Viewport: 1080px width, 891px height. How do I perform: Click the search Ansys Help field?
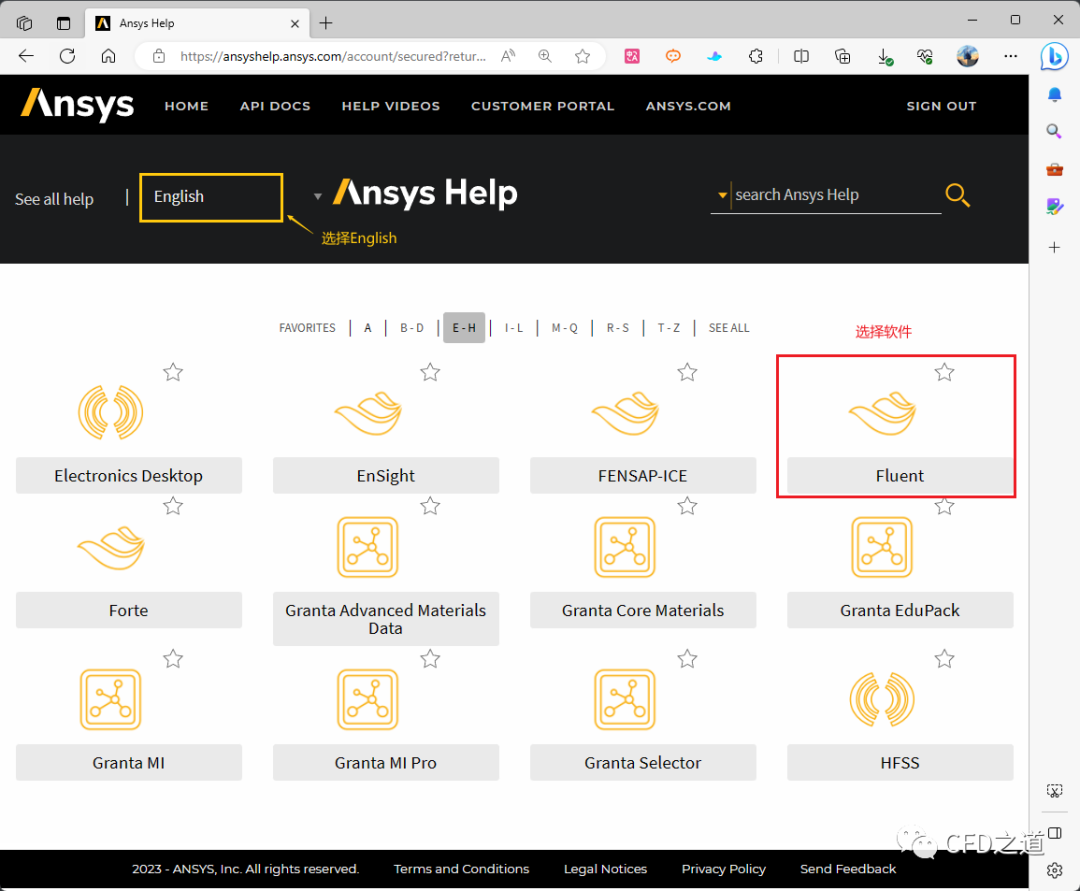[835, 195]
